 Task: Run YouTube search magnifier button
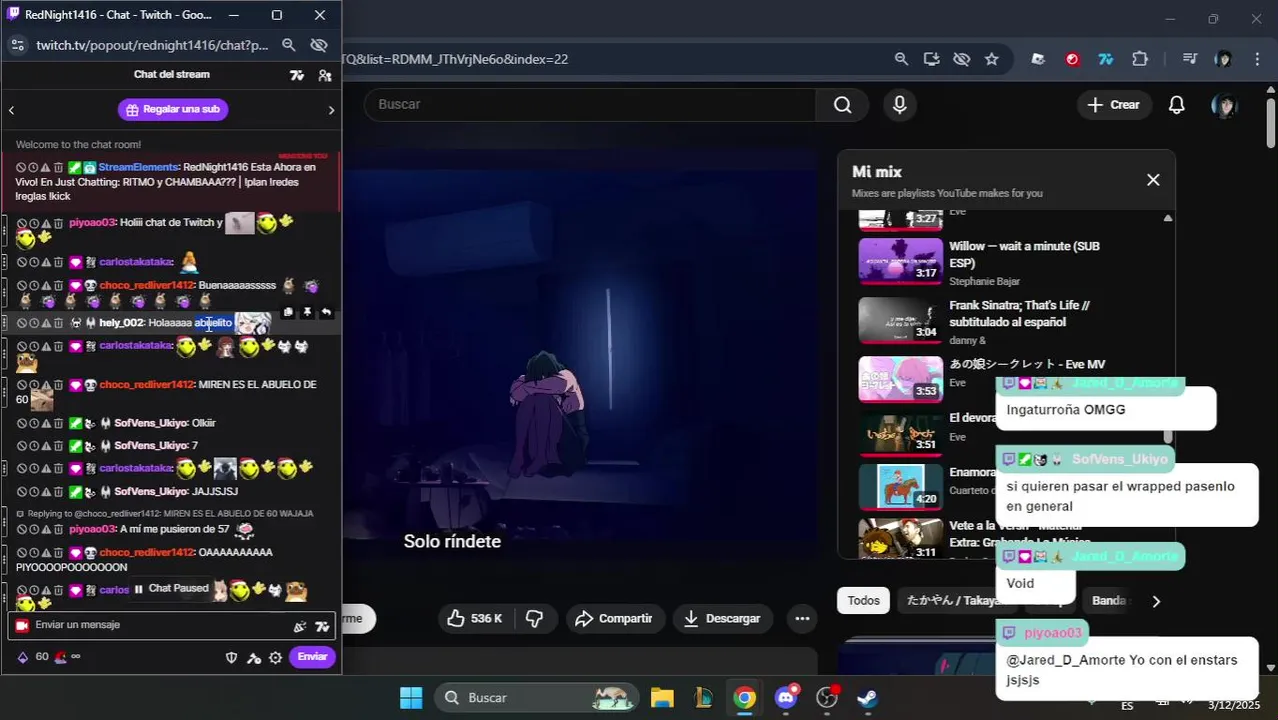click(x=842, y=105)
